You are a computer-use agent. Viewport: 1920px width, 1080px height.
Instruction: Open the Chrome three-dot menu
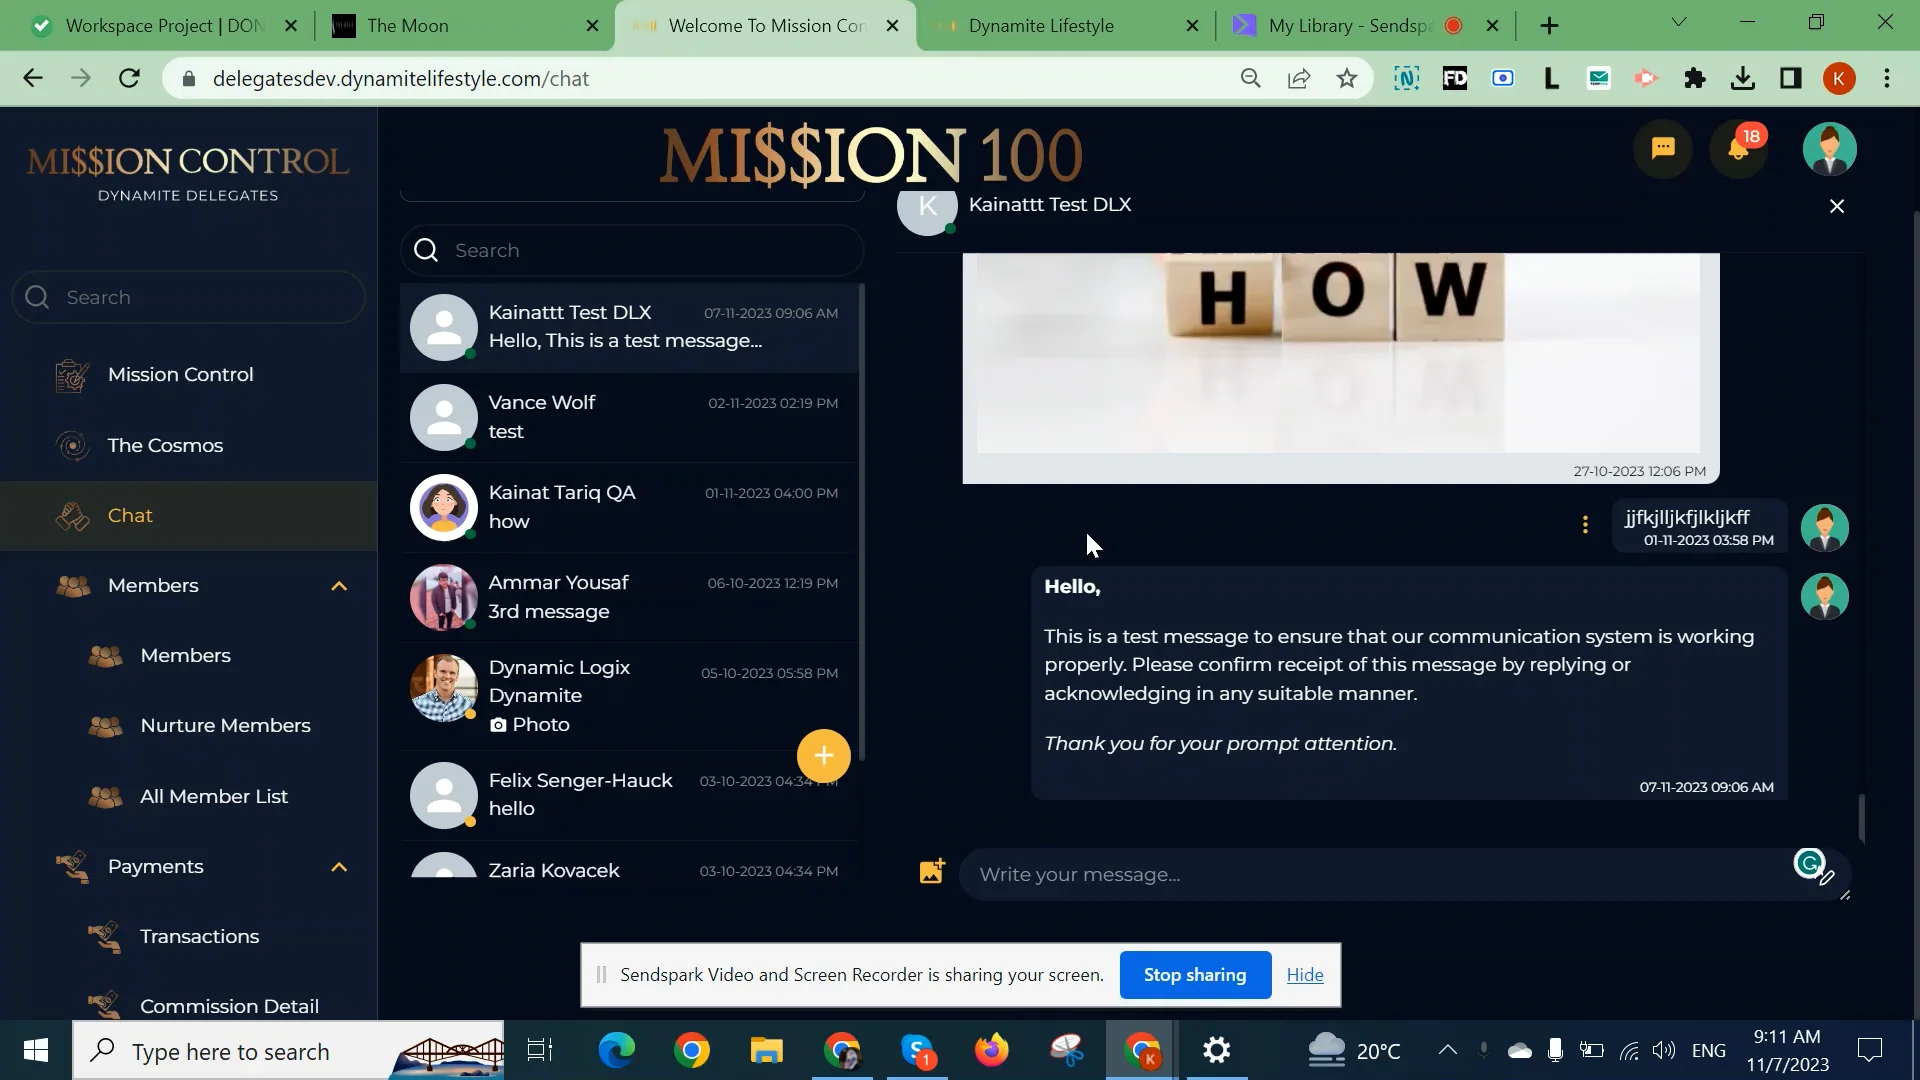[x=1887, y=78]
